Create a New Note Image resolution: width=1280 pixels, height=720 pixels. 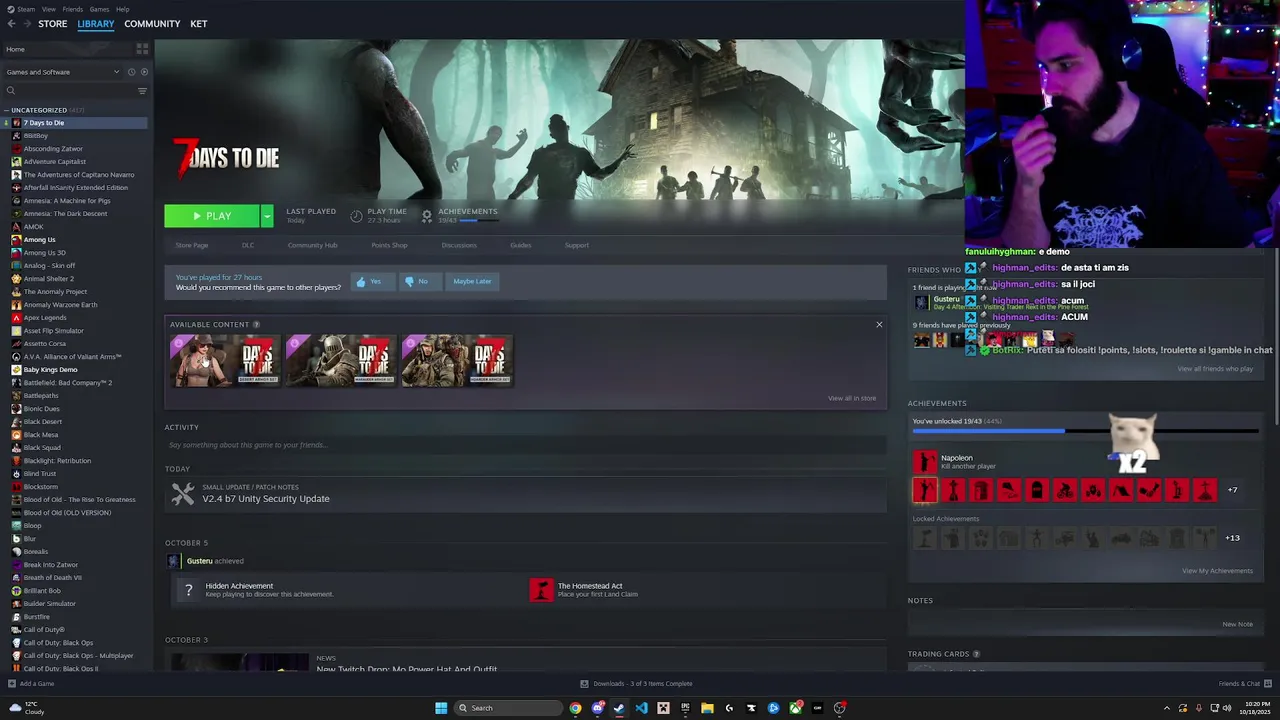1237,624
